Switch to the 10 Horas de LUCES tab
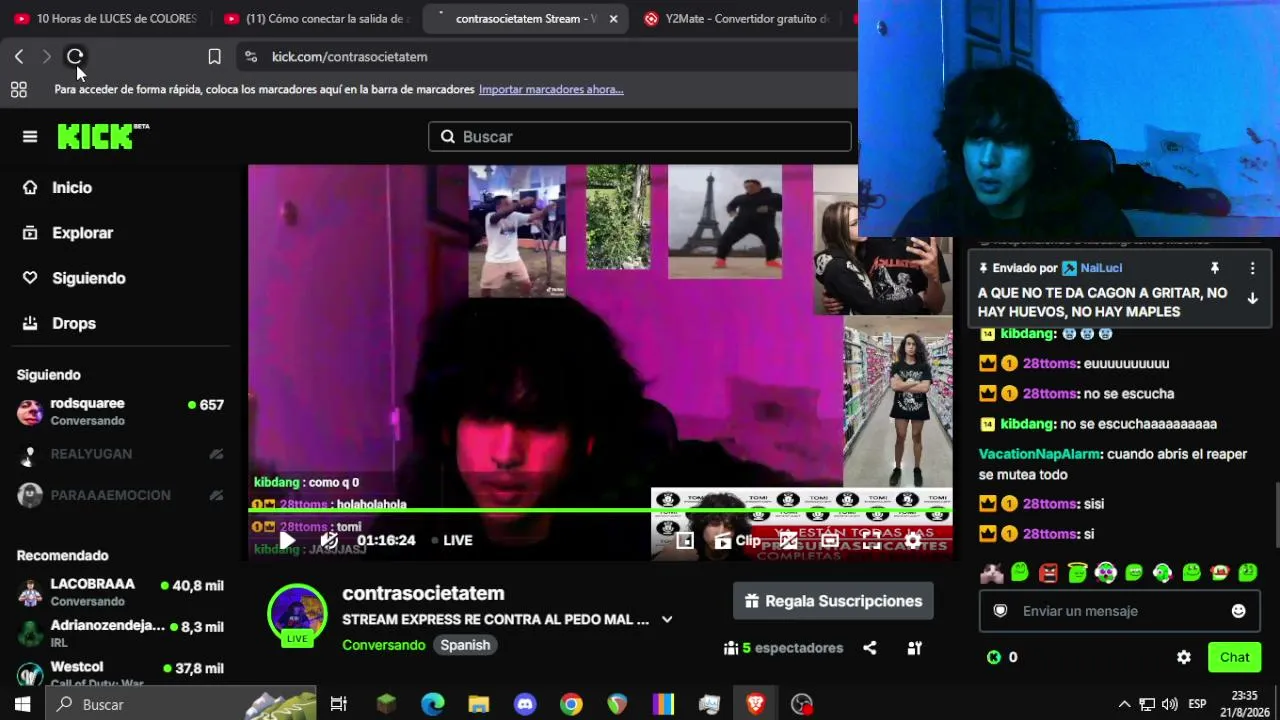The width and height of the screenshot is (1280, 720). click(106, 19)
